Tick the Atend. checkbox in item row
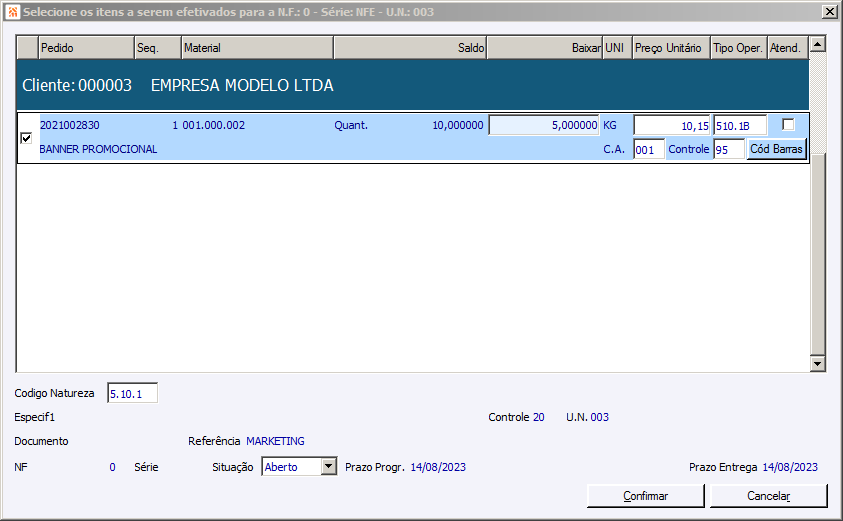 click(x=788, y=125)
